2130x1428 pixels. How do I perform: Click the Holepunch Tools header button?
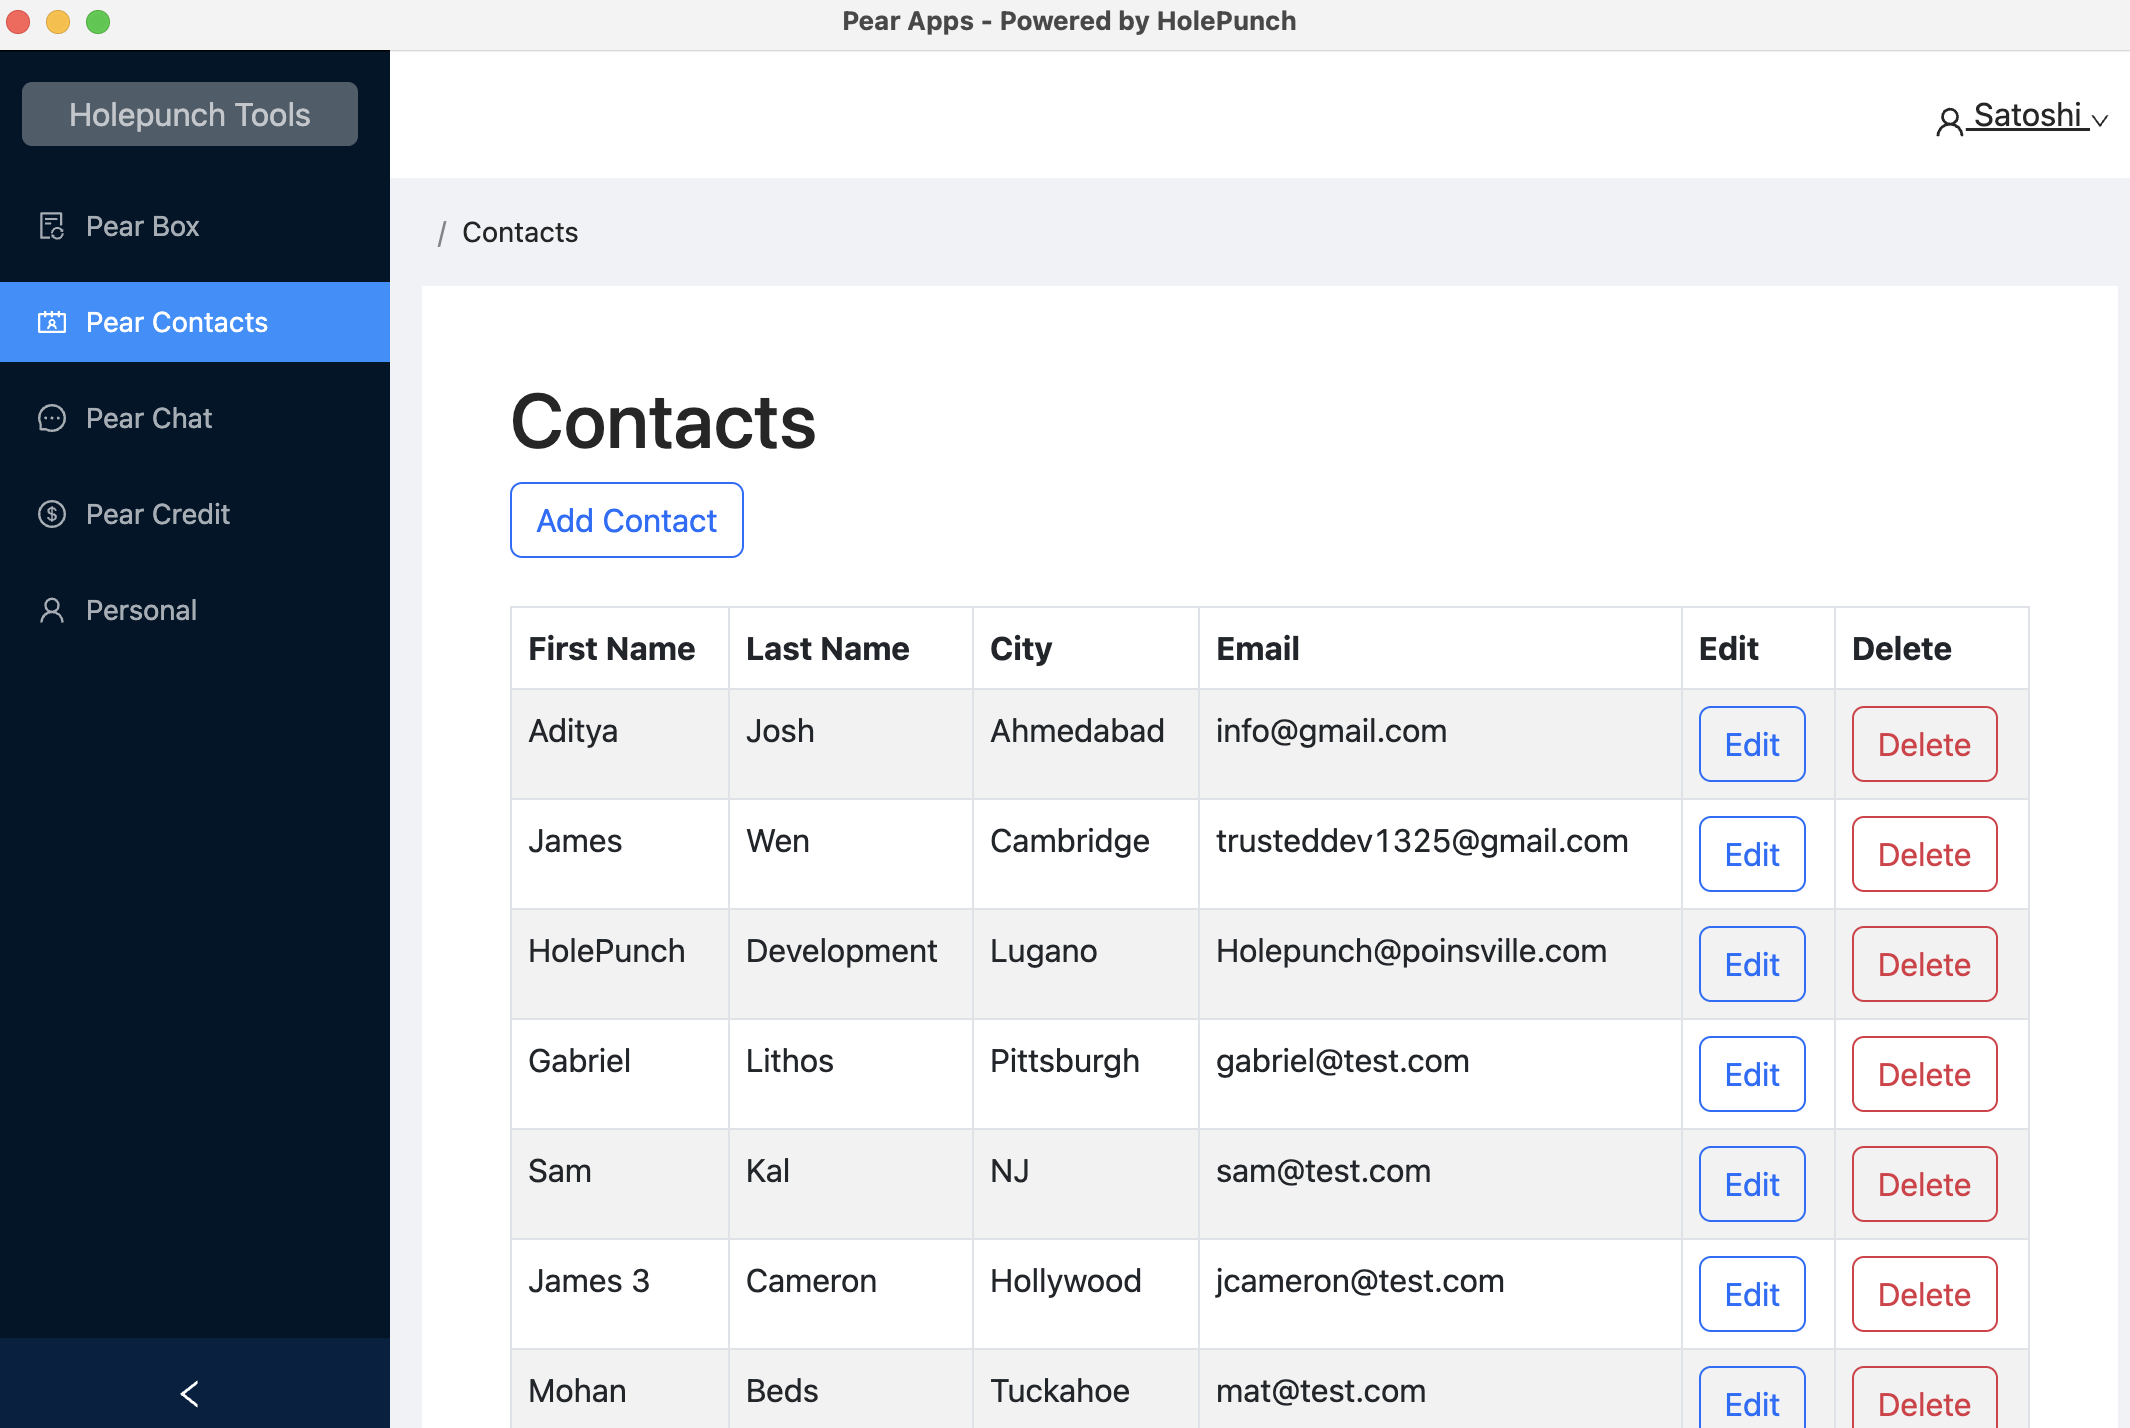190,114
